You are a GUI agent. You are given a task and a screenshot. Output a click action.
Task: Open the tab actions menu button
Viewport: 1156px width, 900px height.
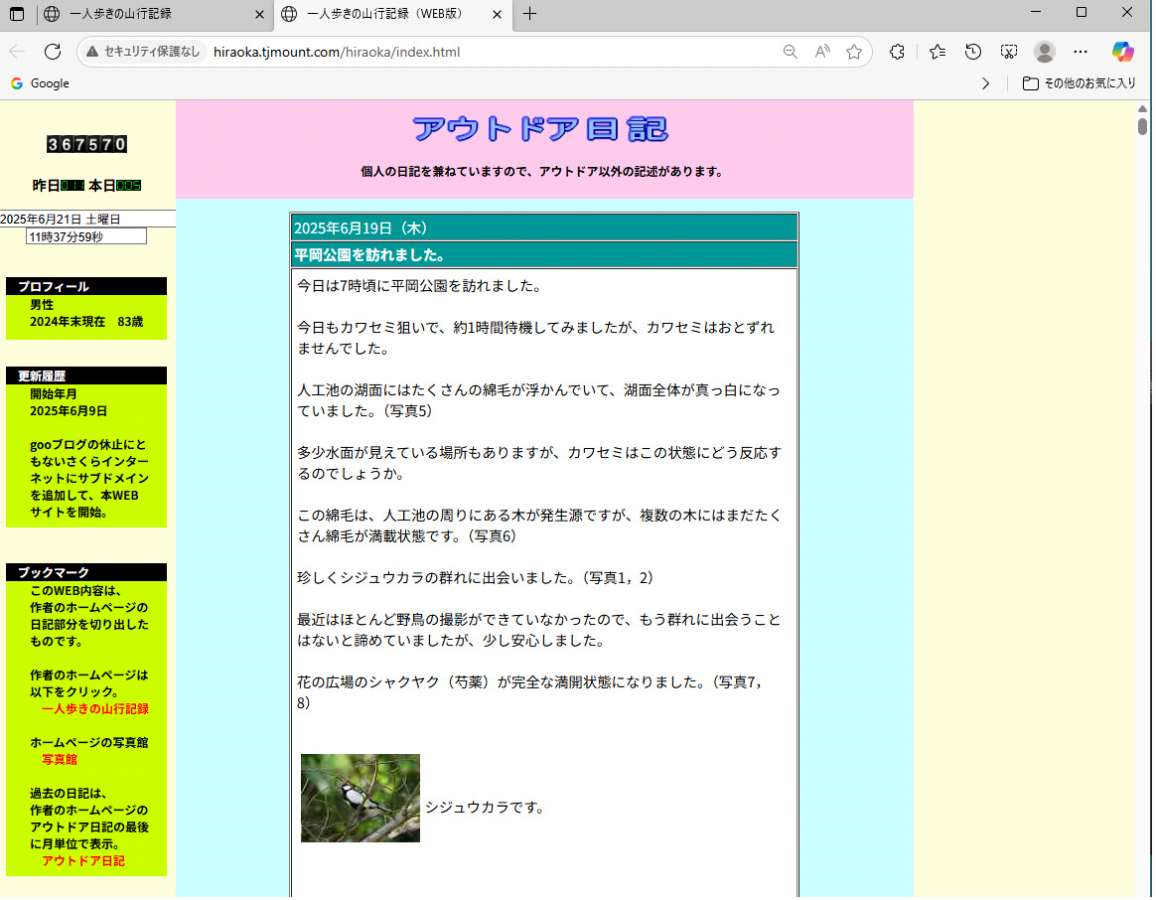pyautogui.click(x=17, y=14)
